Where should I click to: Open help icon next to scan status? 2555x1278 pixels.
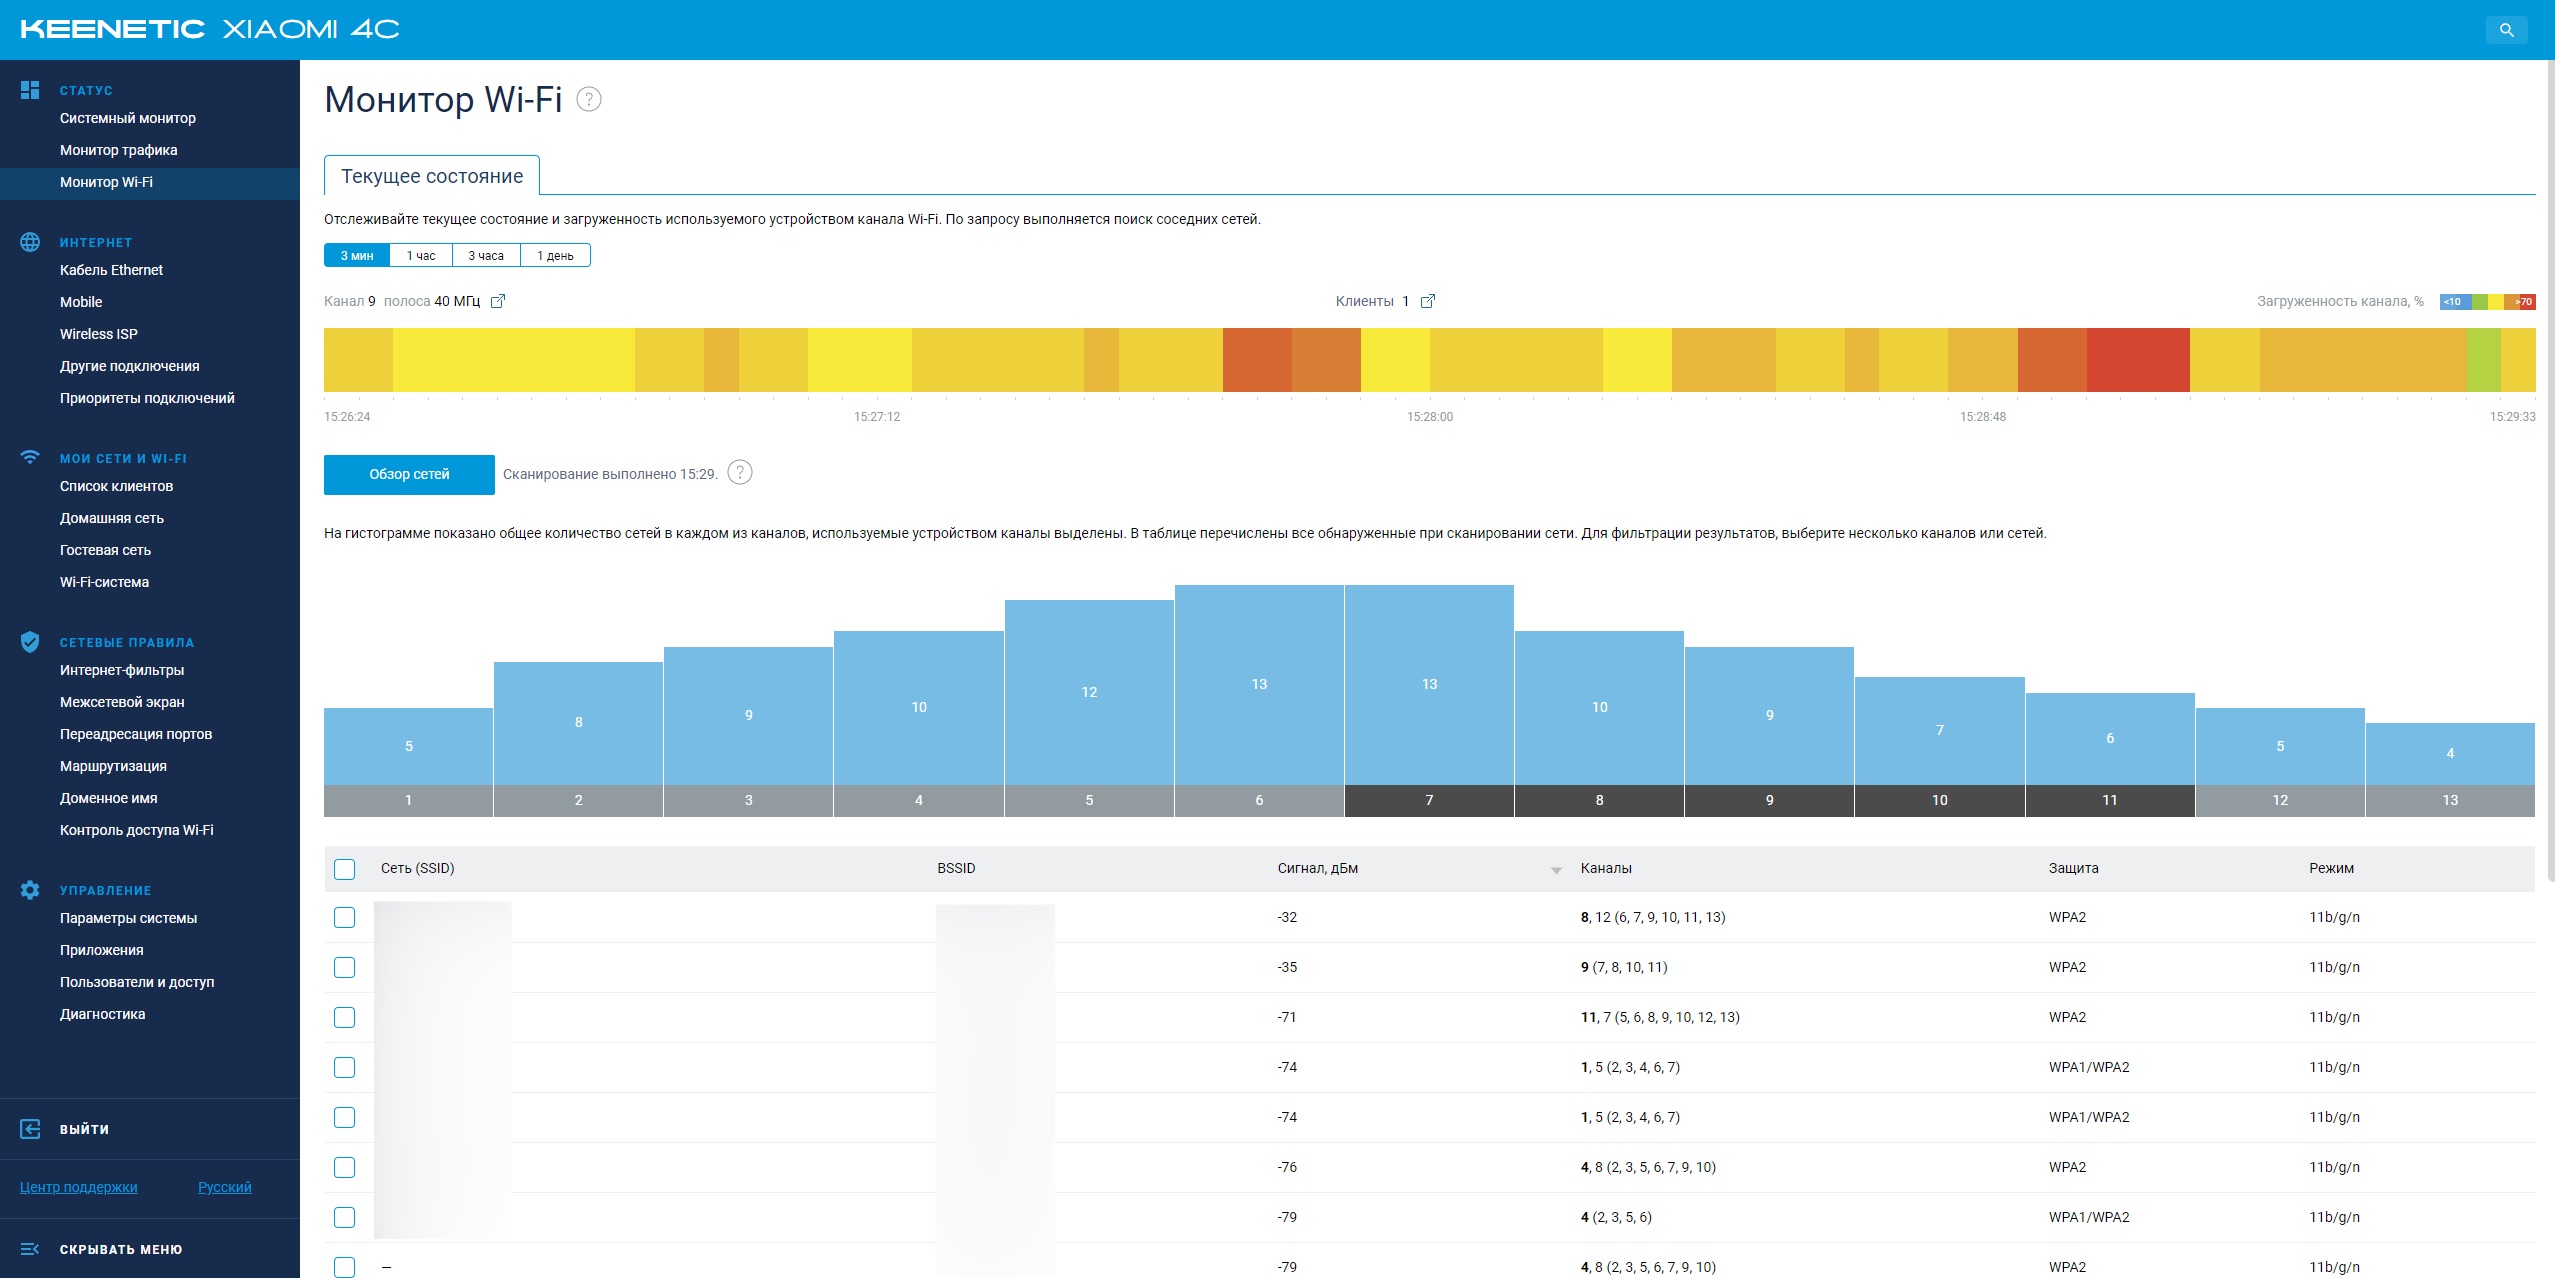click(x=740, y=473)
